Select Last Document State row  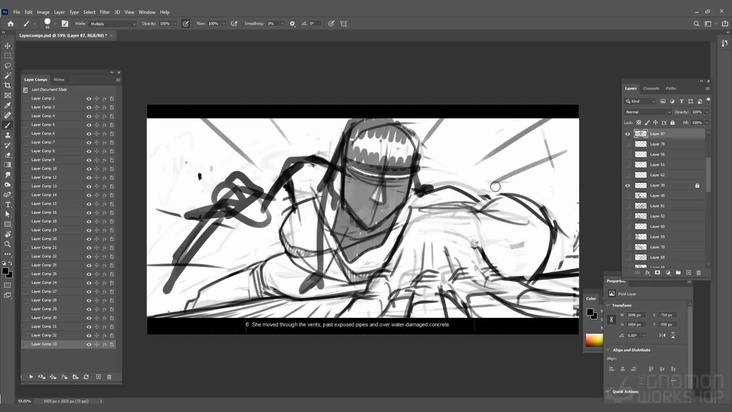[69, 90]
